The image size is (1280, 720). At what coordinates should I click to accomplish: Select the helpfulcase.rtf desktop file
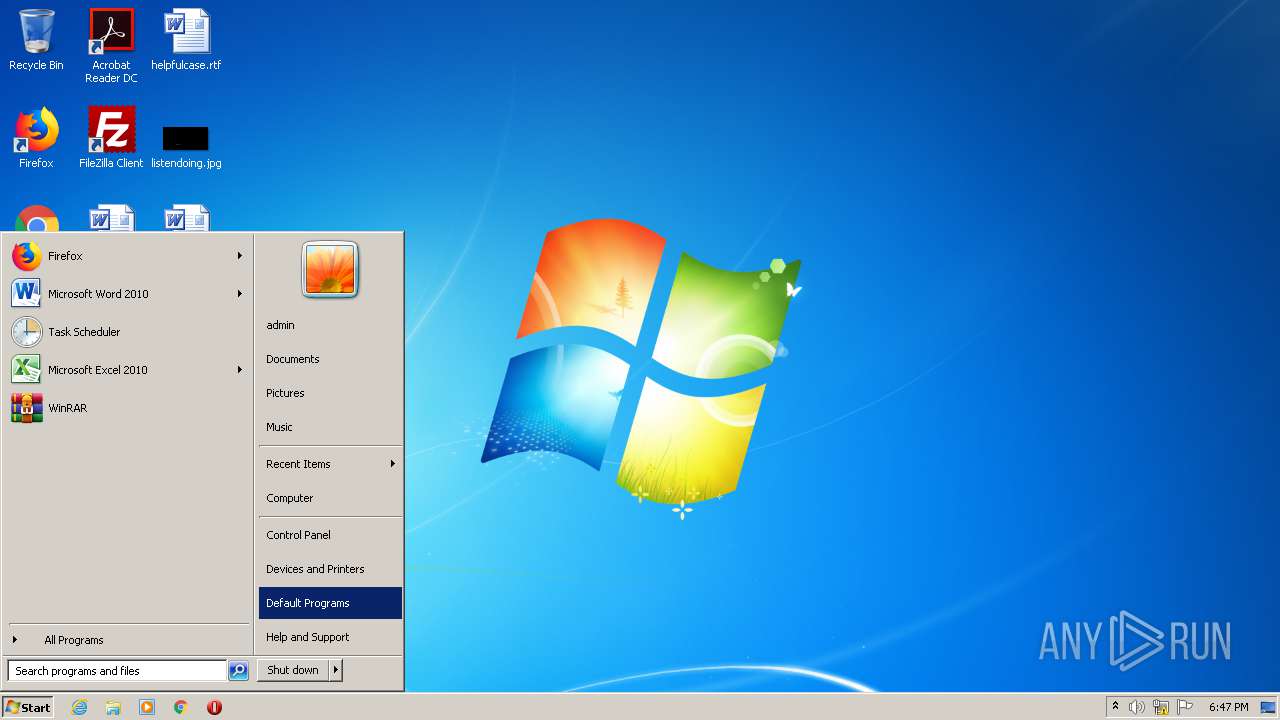coord(186,40)
